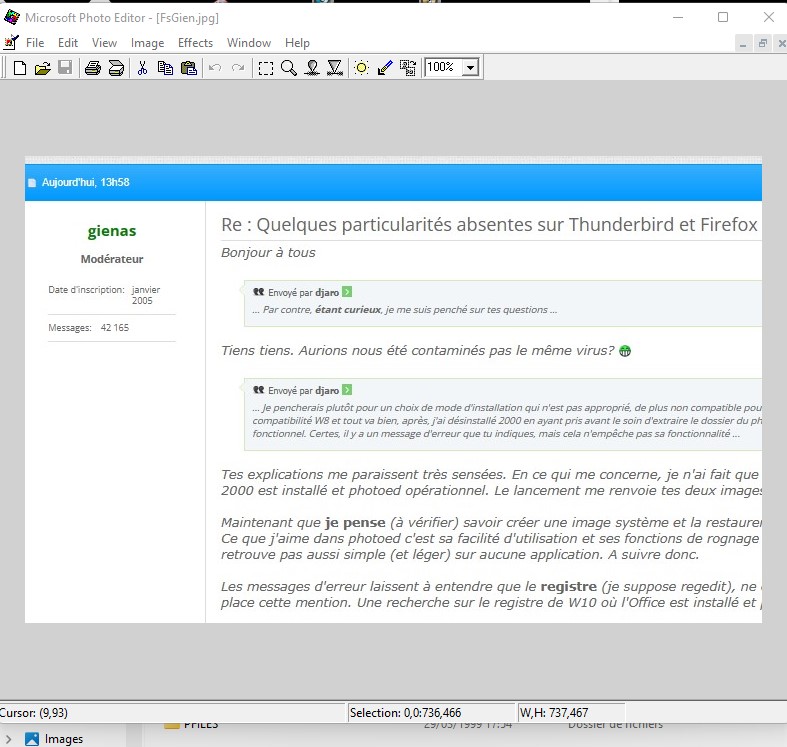Click the green arrow after second djaro quote
787x747 pixels.
pos(347,390)
